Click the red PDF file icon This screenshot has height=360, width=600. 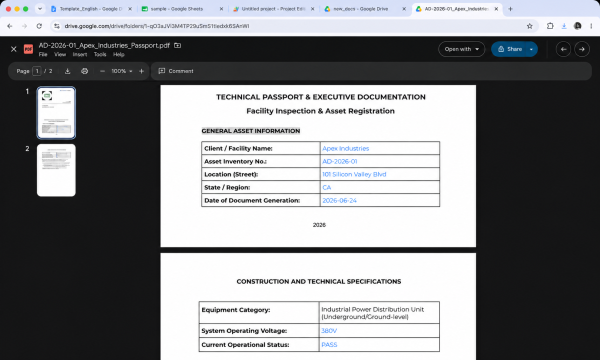(x=28, y=49)
